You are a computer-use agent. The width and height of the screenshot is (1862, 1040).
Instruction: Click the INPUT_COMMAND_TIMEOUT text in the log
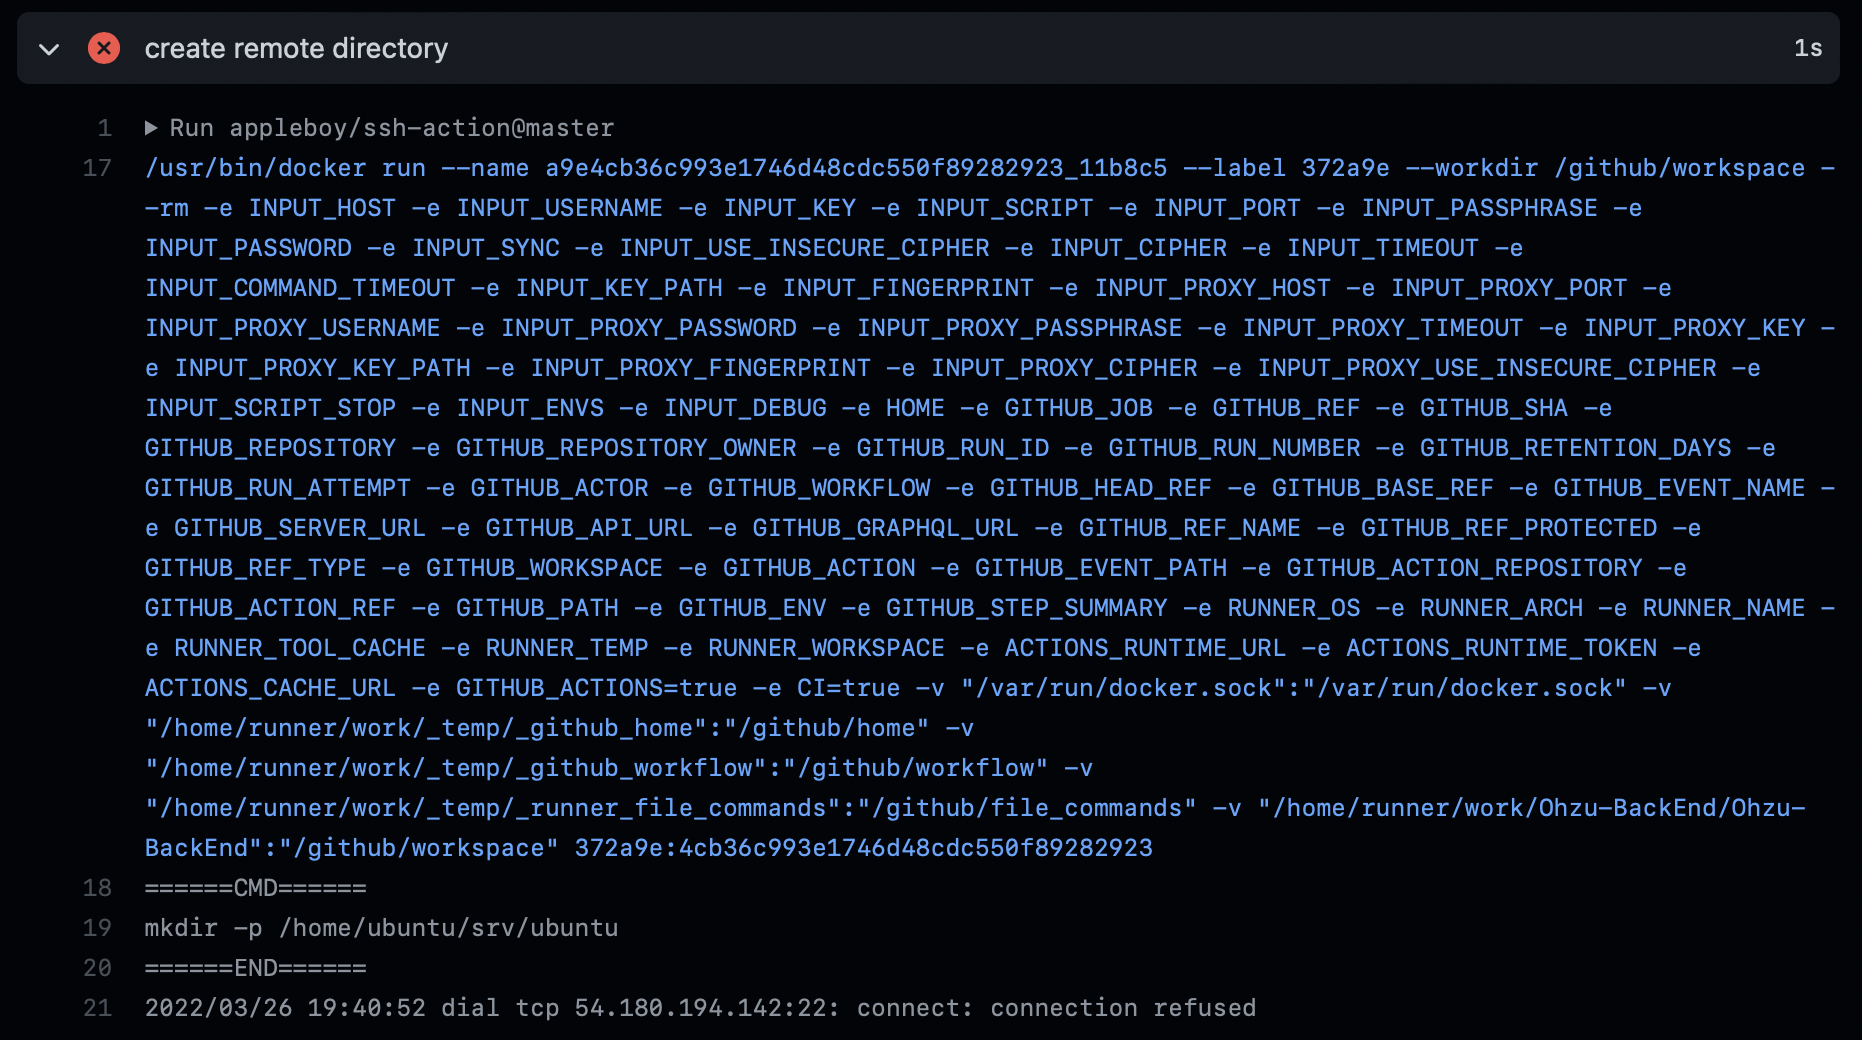pos(300,288)
